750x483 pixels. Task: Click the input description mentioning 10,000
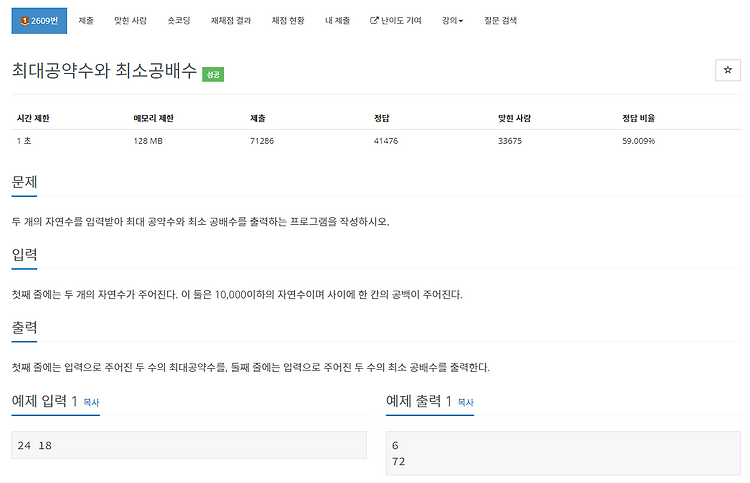pyautogui.click(x=237, y=295)
